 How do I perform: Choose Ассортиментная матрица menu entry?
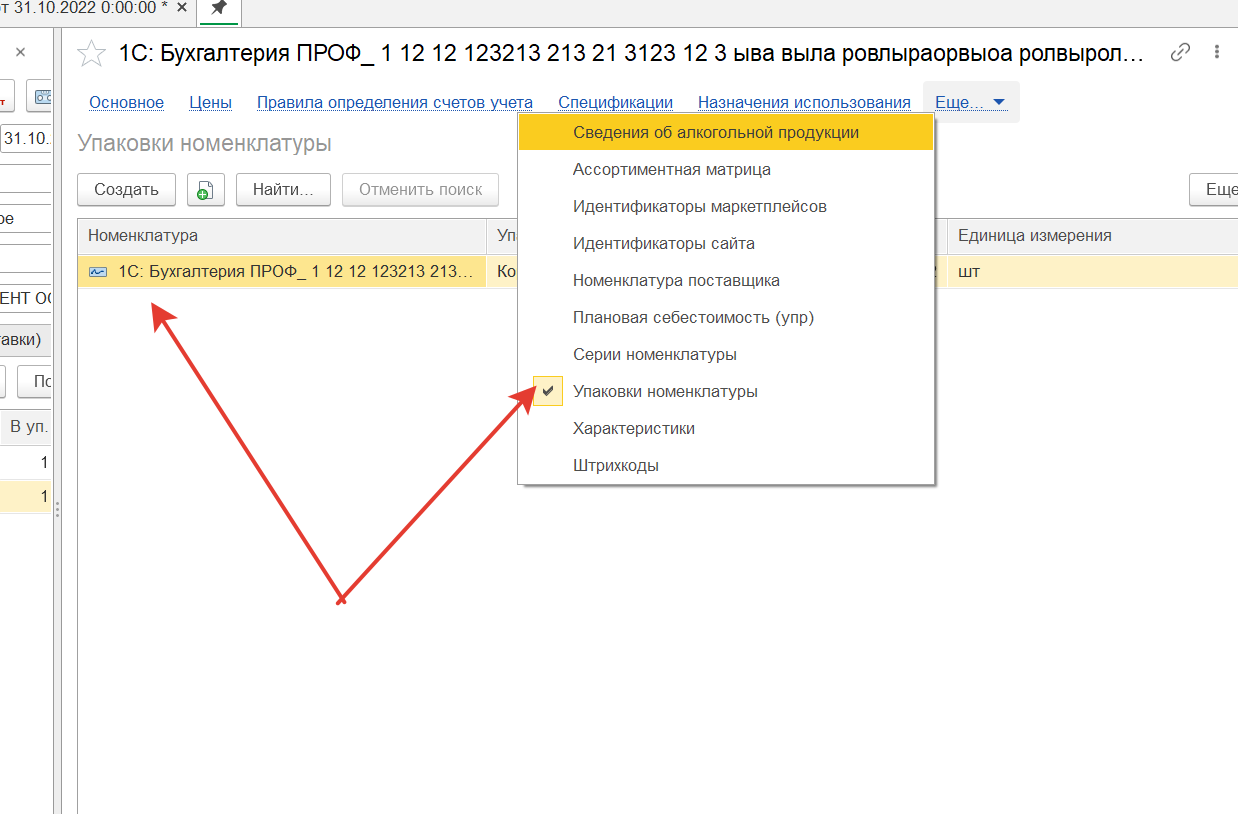tap(726, 169)
